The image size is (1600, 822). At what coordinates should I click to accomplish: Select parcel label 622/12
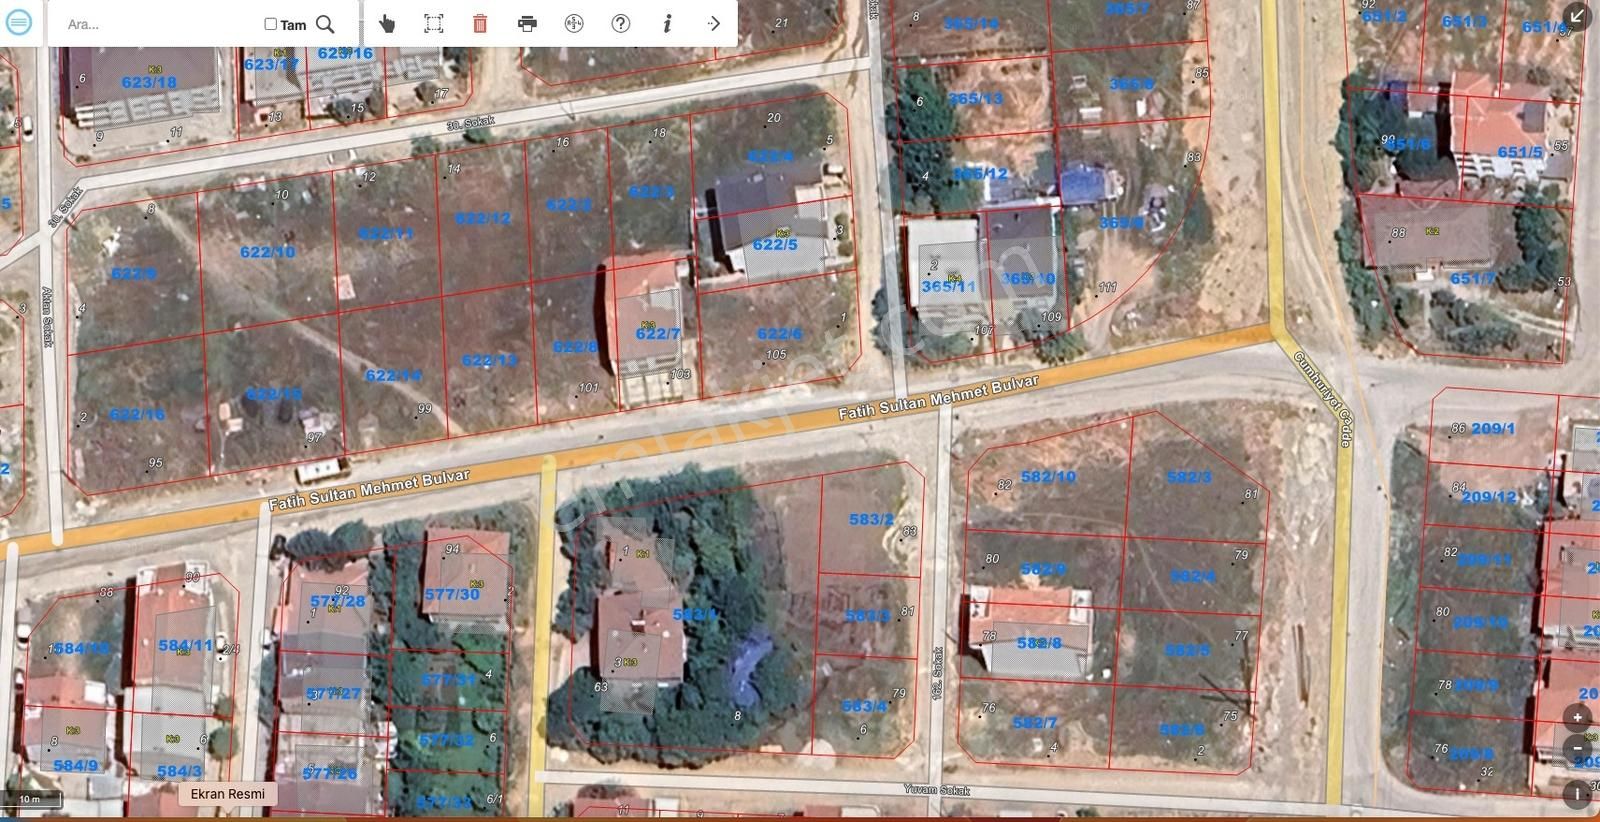tap(483, 218)
